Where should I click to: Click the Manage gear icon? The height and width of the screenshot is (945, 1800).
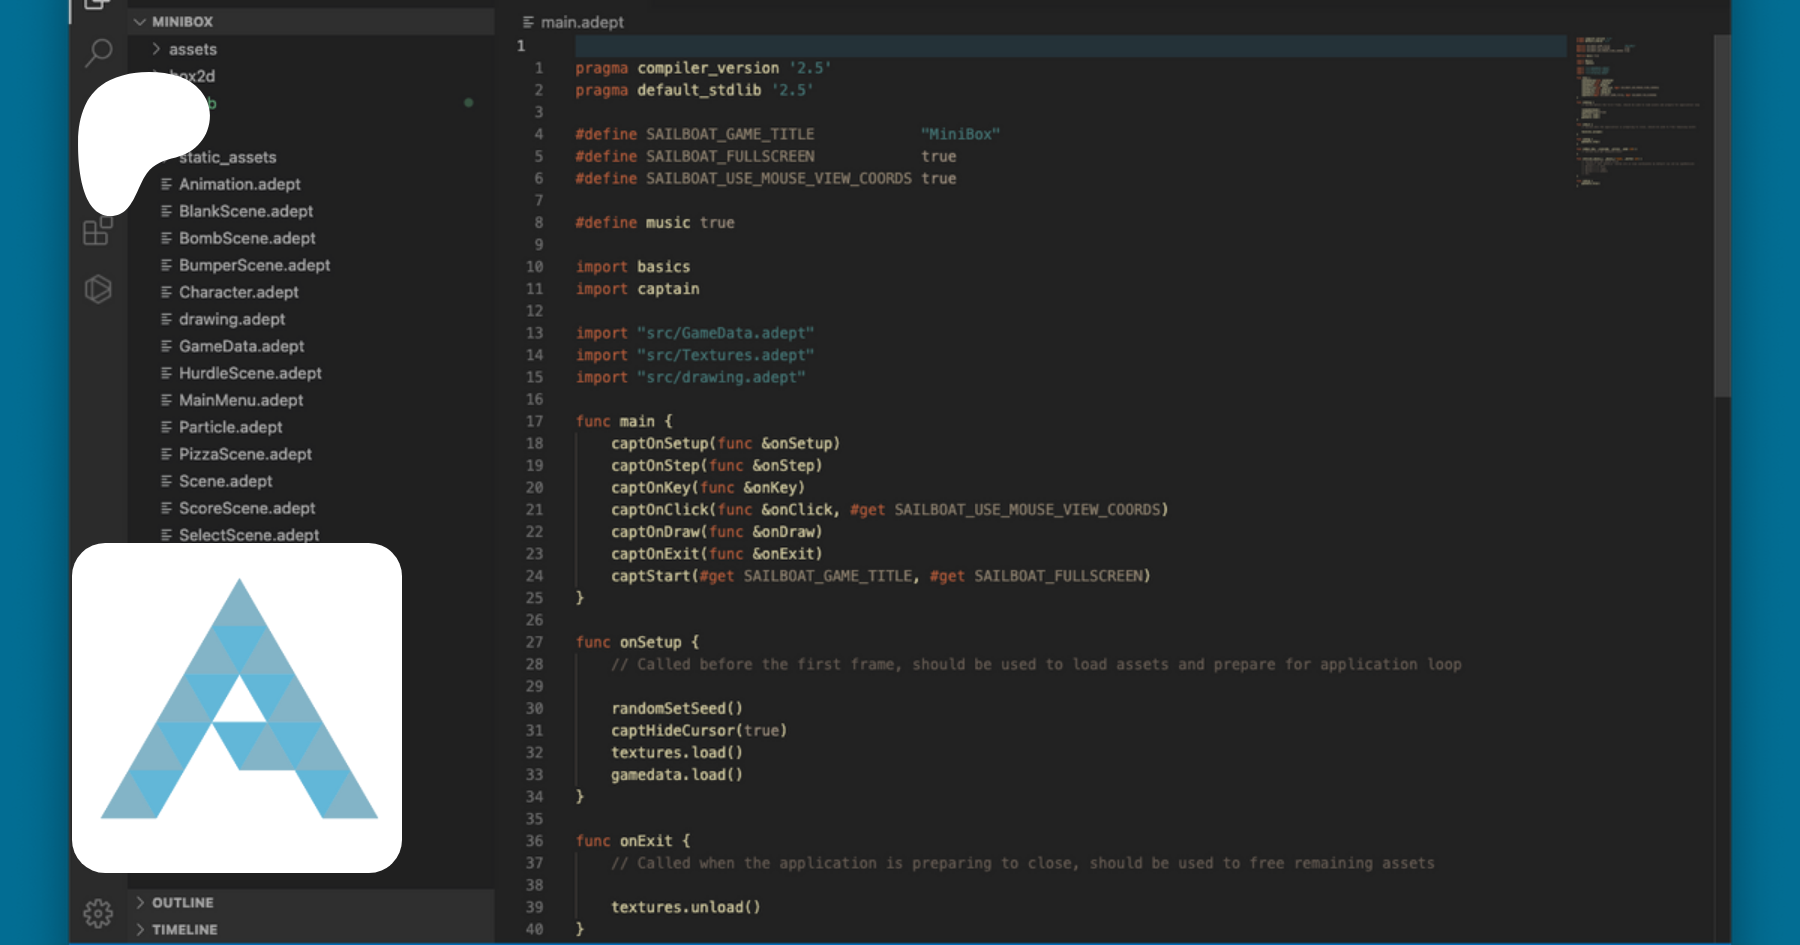(98, 912)
